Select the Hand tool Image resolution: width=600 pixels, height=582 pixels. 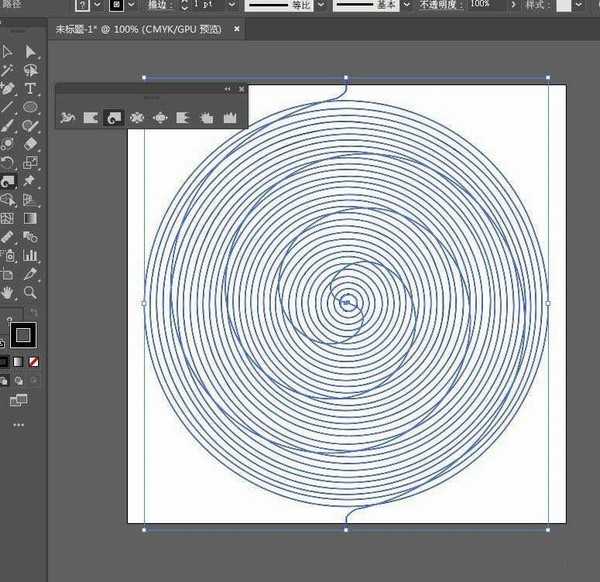8,292
